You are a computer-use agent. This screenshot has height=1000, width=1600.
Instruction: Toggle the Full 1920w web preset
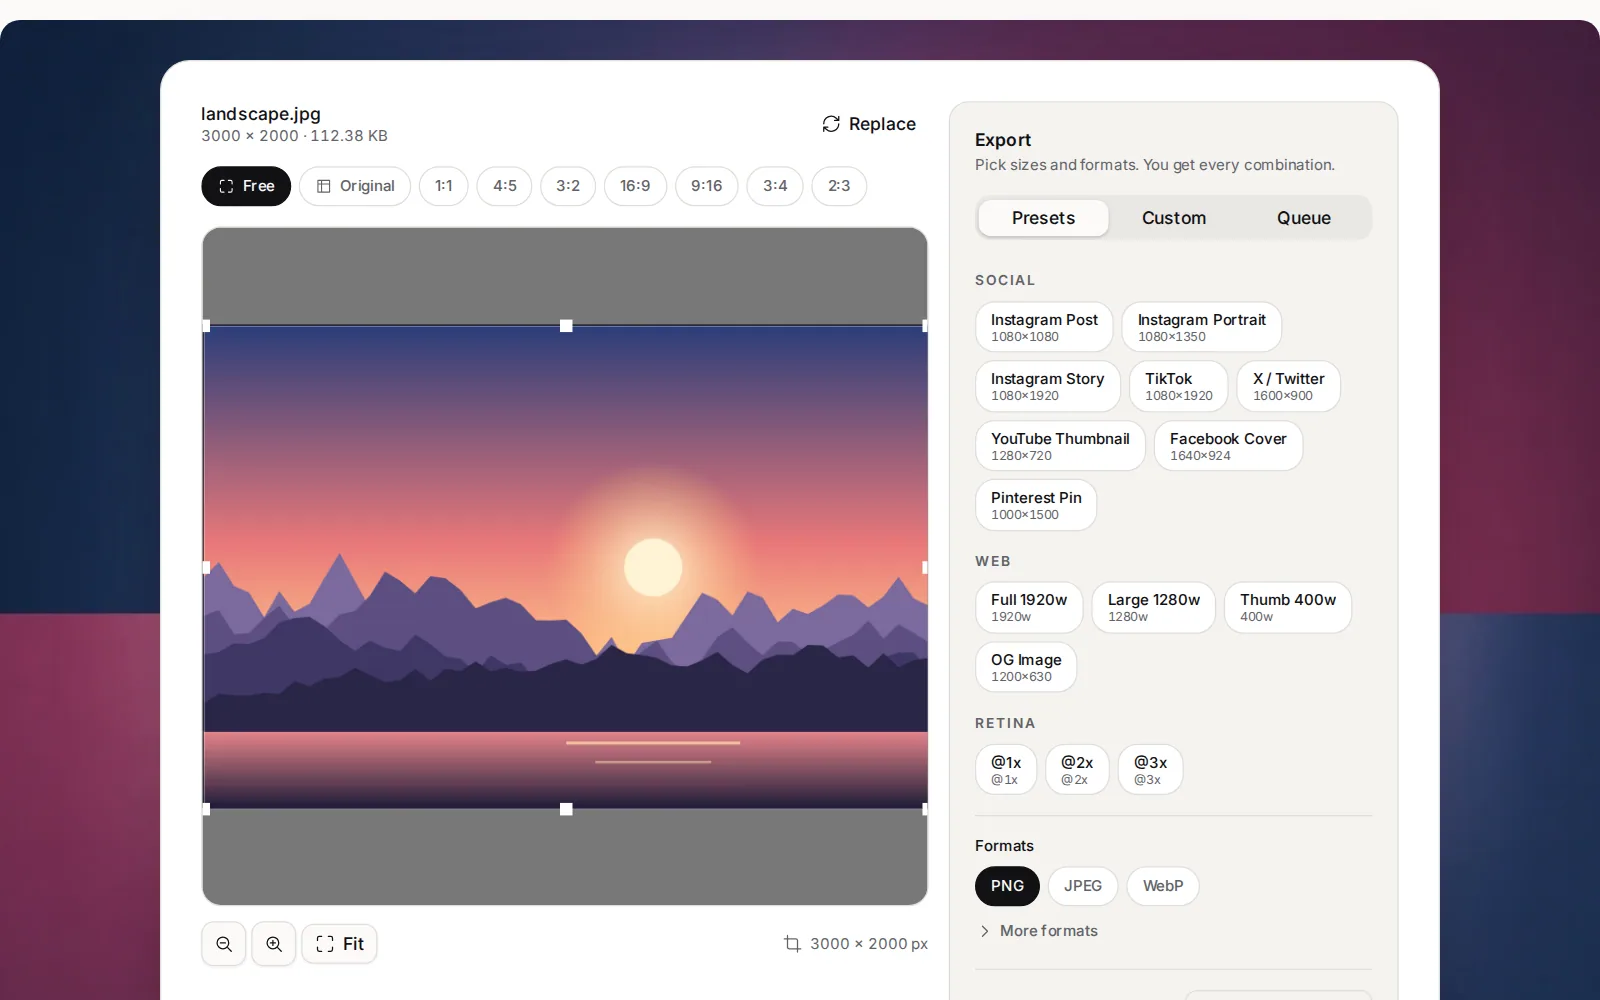coord(1029,607)
